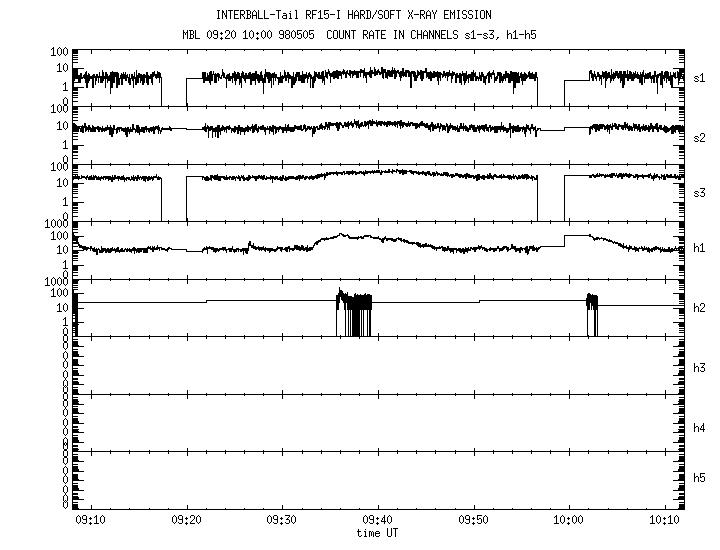Select the h3 channel label
The width and height of the screenshot is (720, 550).
tap(700, 368)
